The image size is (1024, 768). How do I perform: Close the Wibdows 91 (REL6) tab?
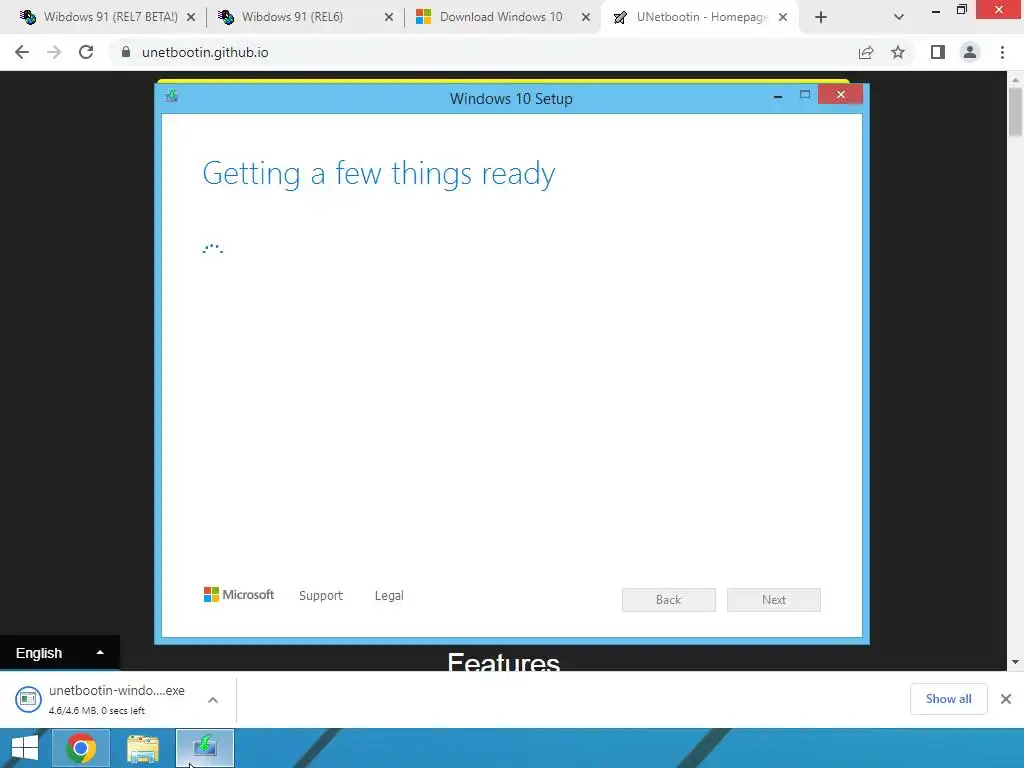tap(389, 18)
